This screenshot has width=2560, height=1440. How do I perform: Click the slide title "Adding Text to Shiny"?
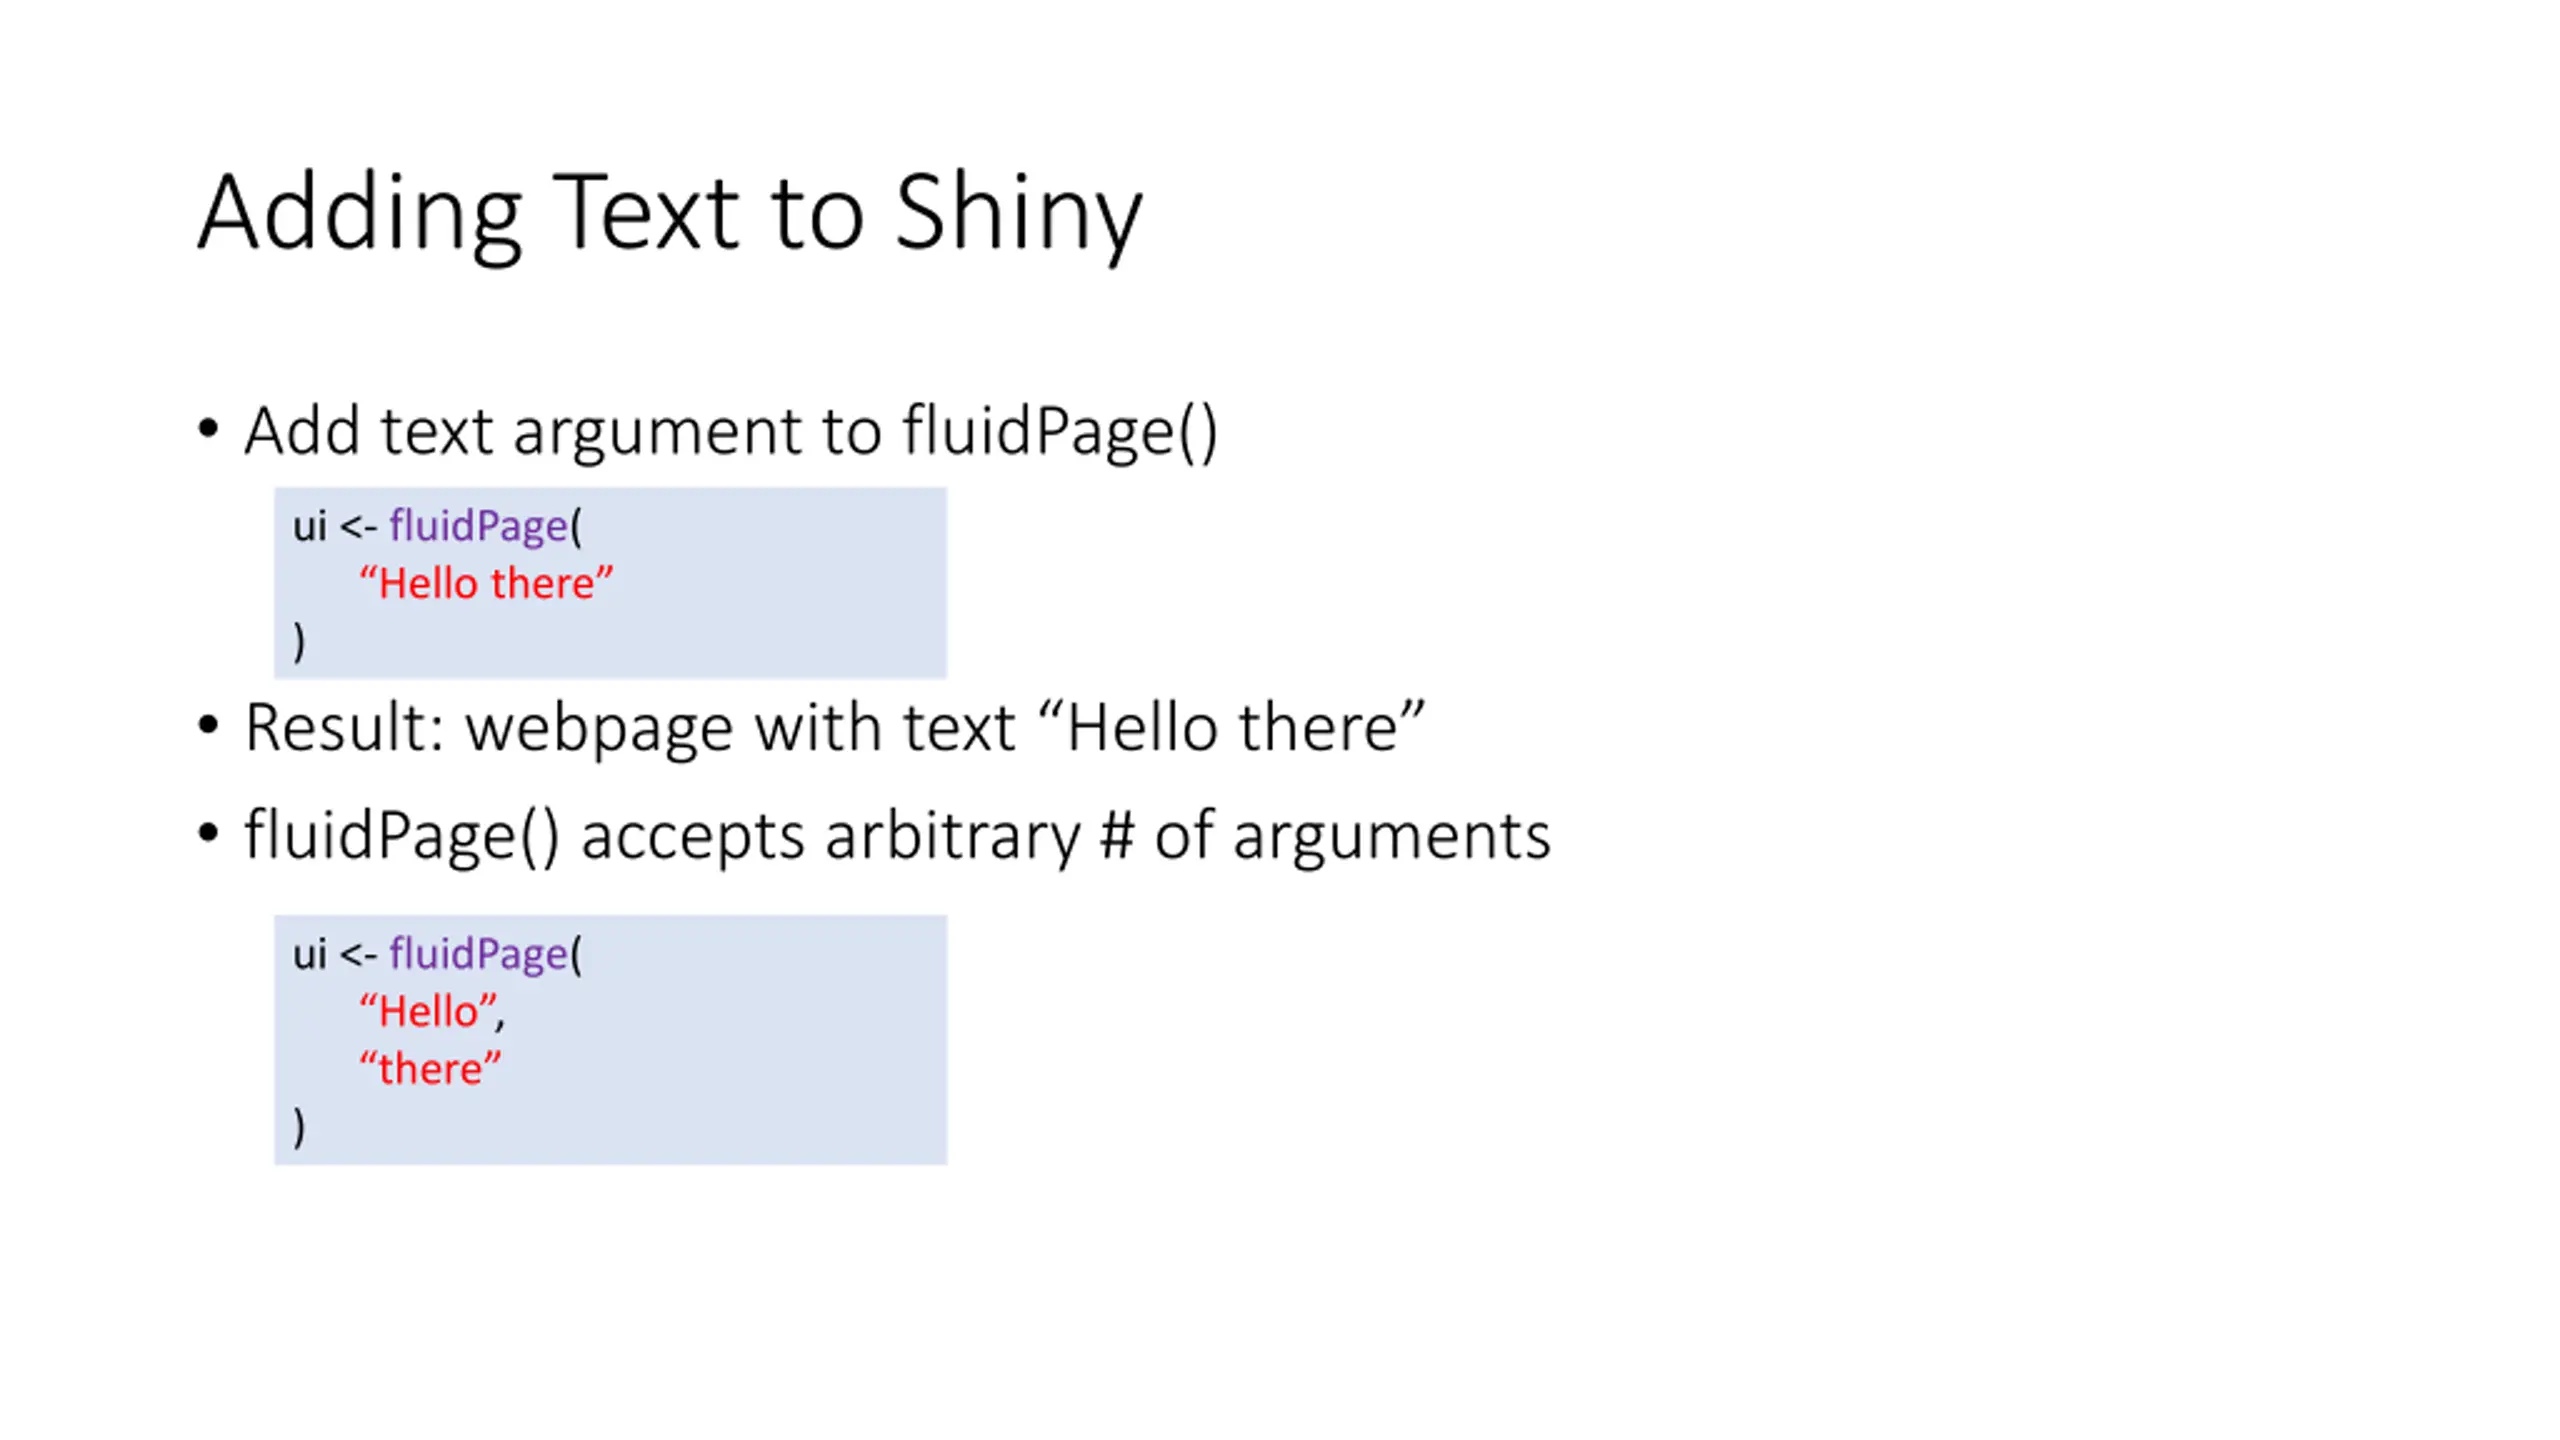coord(670,213)
